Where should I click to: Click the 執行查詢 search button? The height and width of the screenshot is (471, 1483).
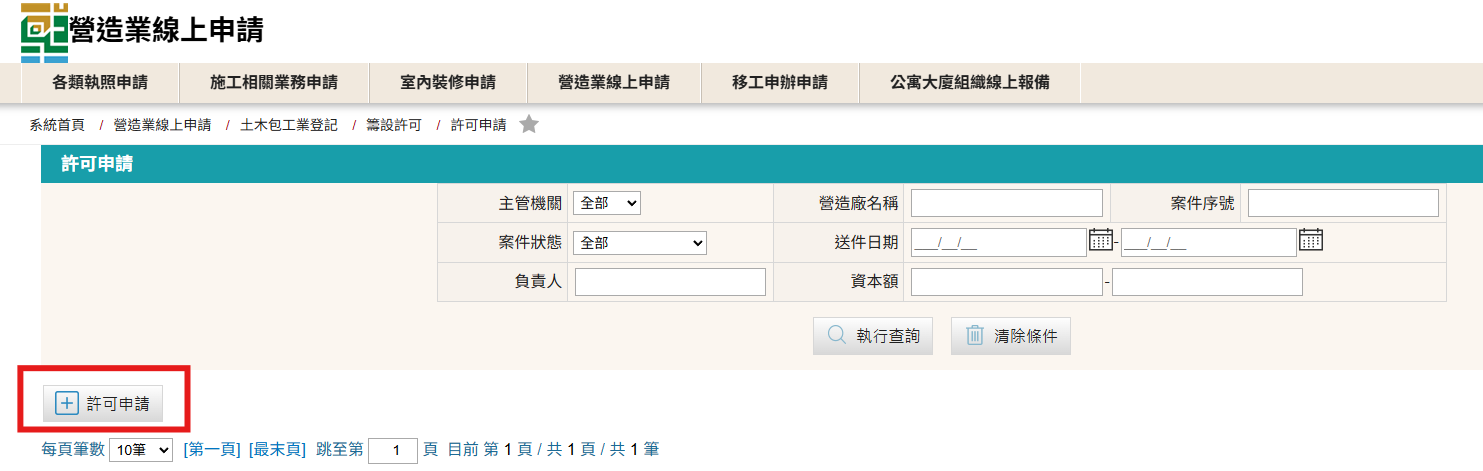tap(873, 337)
